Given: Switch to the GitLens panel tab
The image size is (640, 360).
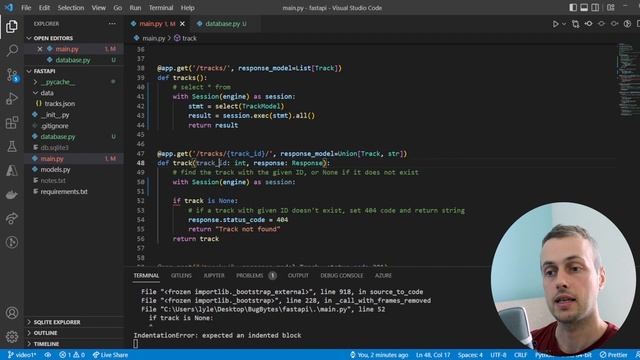Looking at the screenshot, I should 181,276.
